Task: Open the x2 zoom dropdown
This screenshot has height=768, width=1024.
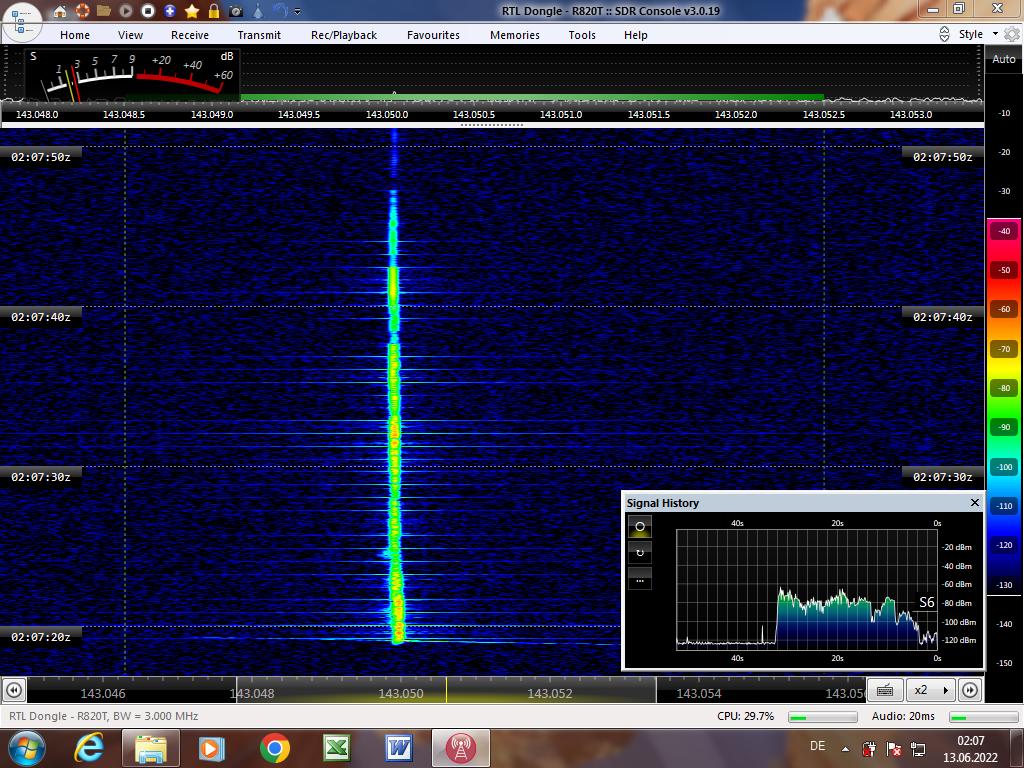Action: click(931, 690)
